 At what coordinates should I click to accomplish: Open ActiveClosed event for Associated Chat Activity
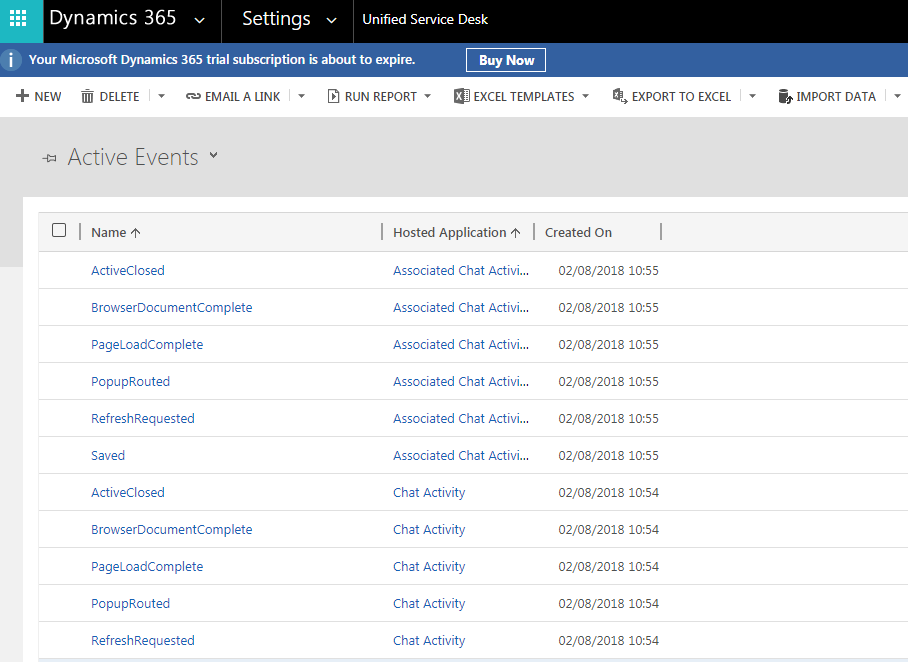pos(128,270)
